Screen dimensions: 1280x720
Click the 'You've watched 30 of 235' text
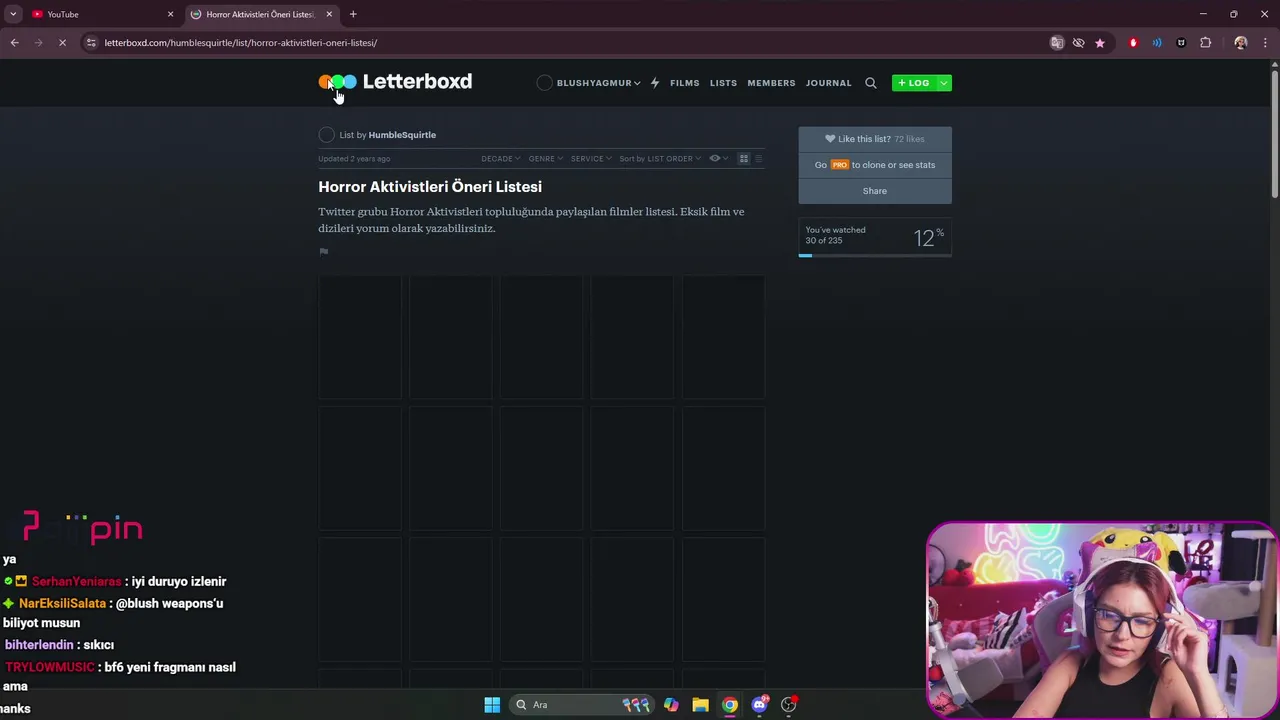pyautogui.click(x=836, y=235)
